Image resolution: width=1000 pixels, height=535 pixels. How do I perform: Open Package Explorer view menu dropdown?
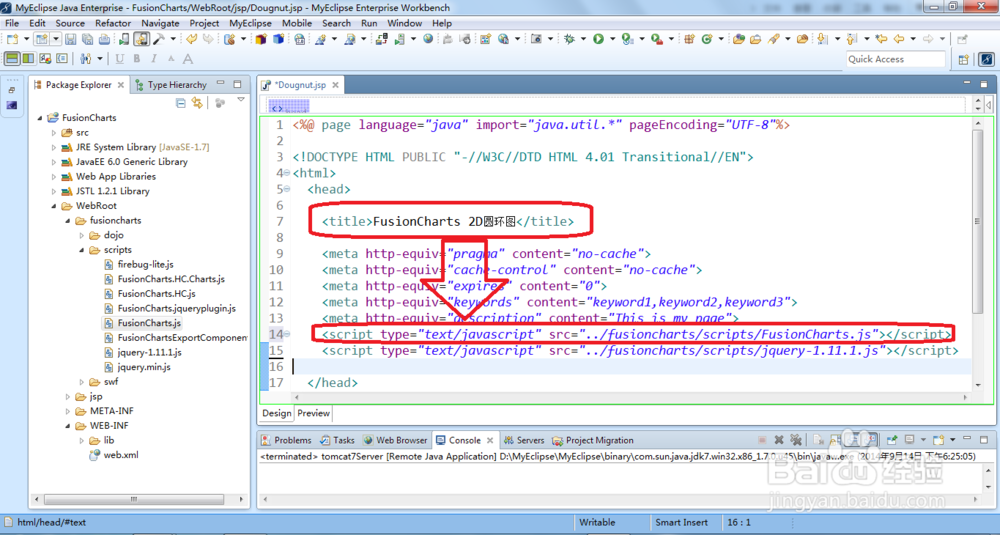point(240,100)
